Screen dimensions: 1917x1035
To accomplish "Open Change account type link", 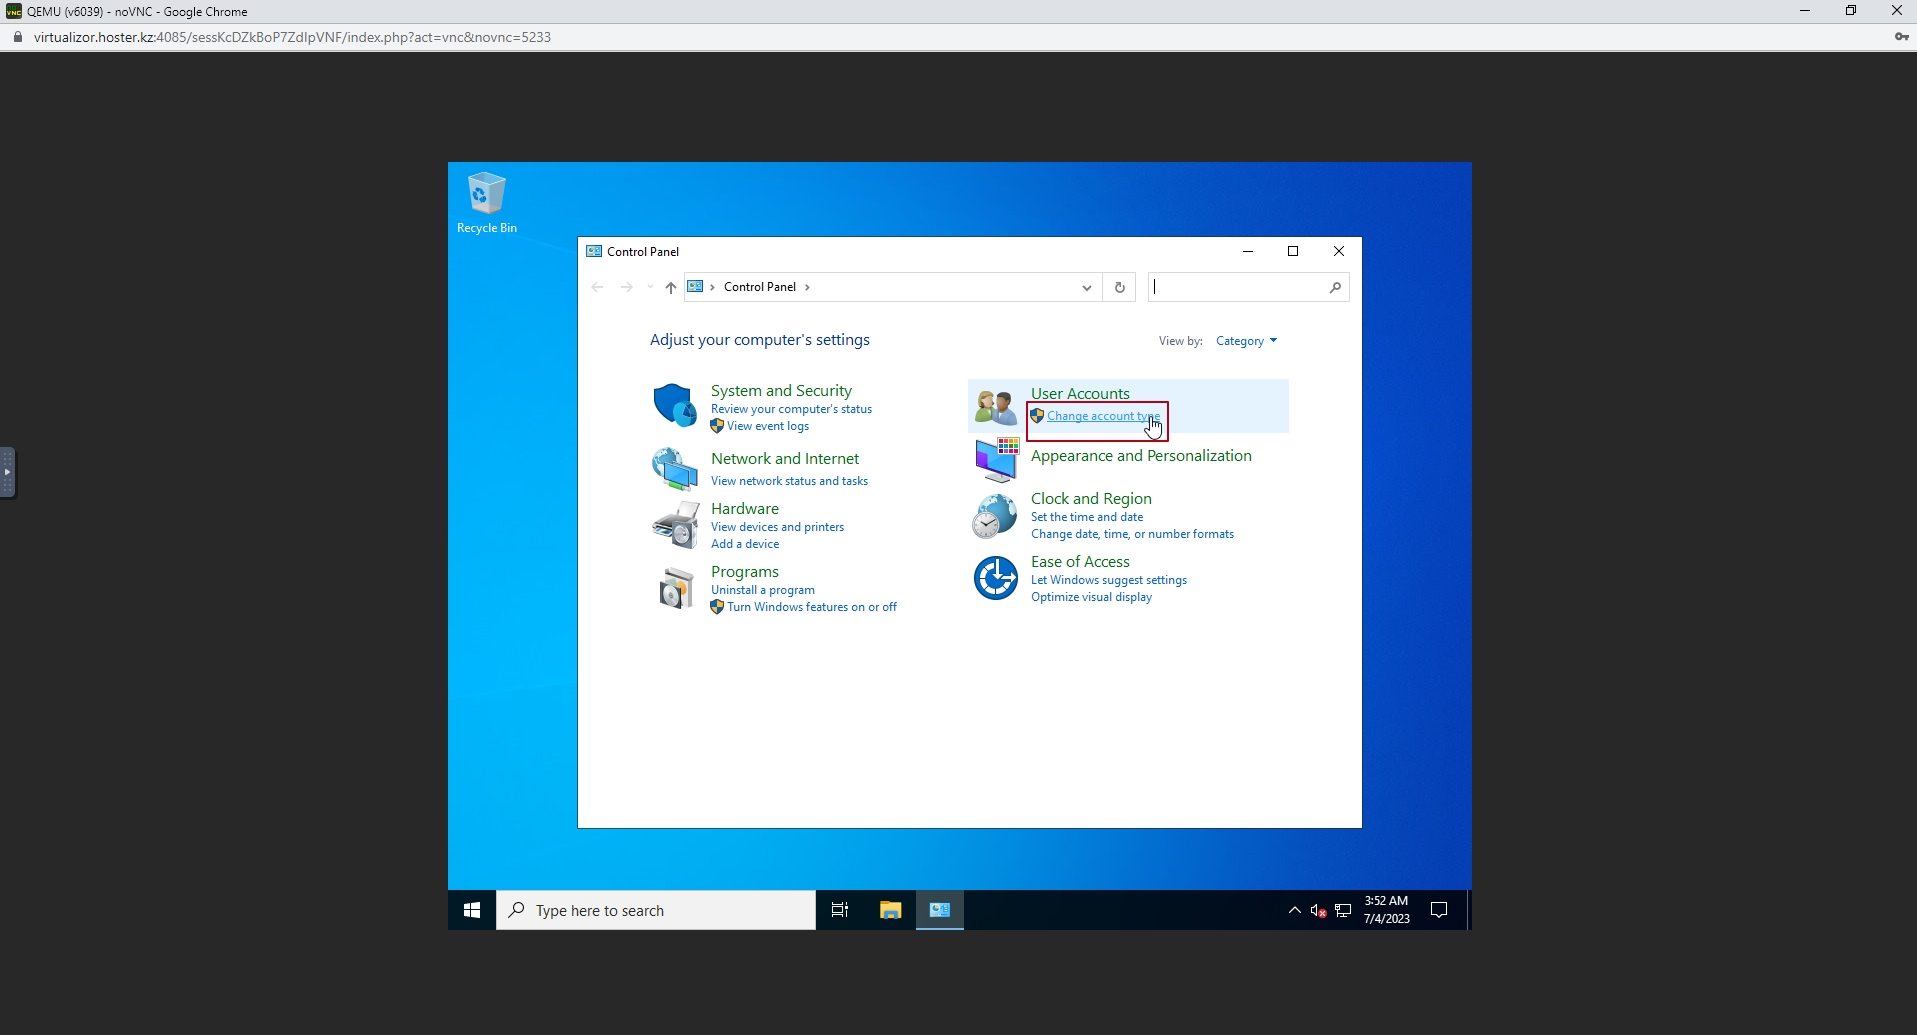I will [1103, 416].
